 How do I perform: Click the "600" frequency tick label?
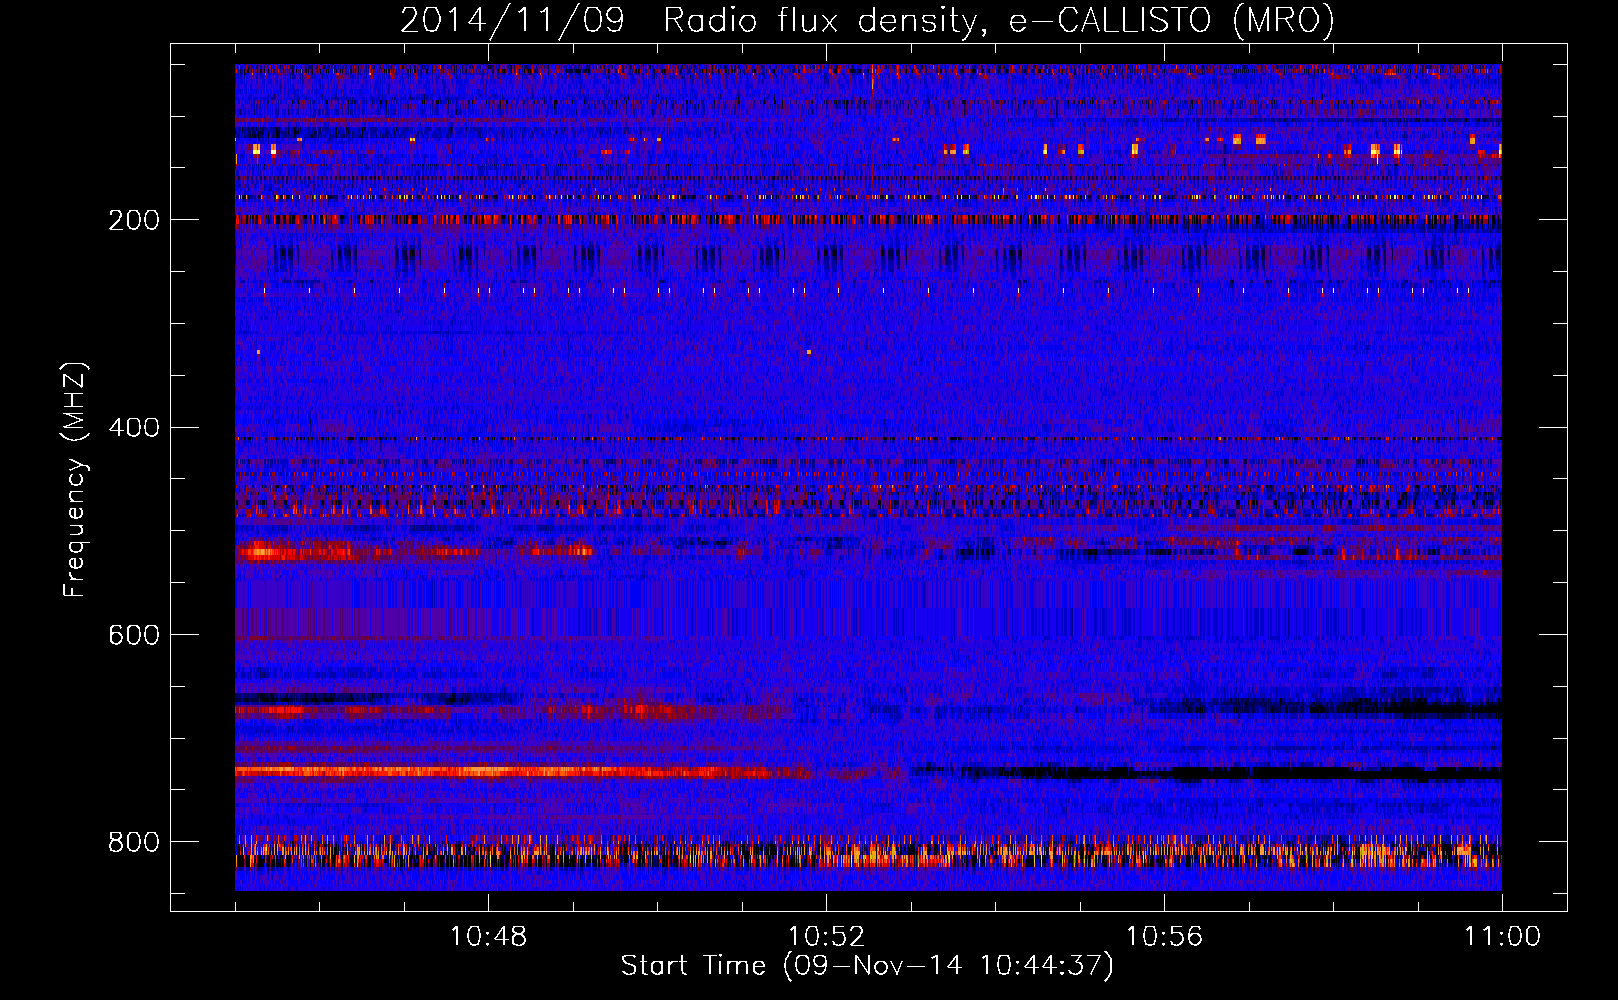click(x=134, y=635)
